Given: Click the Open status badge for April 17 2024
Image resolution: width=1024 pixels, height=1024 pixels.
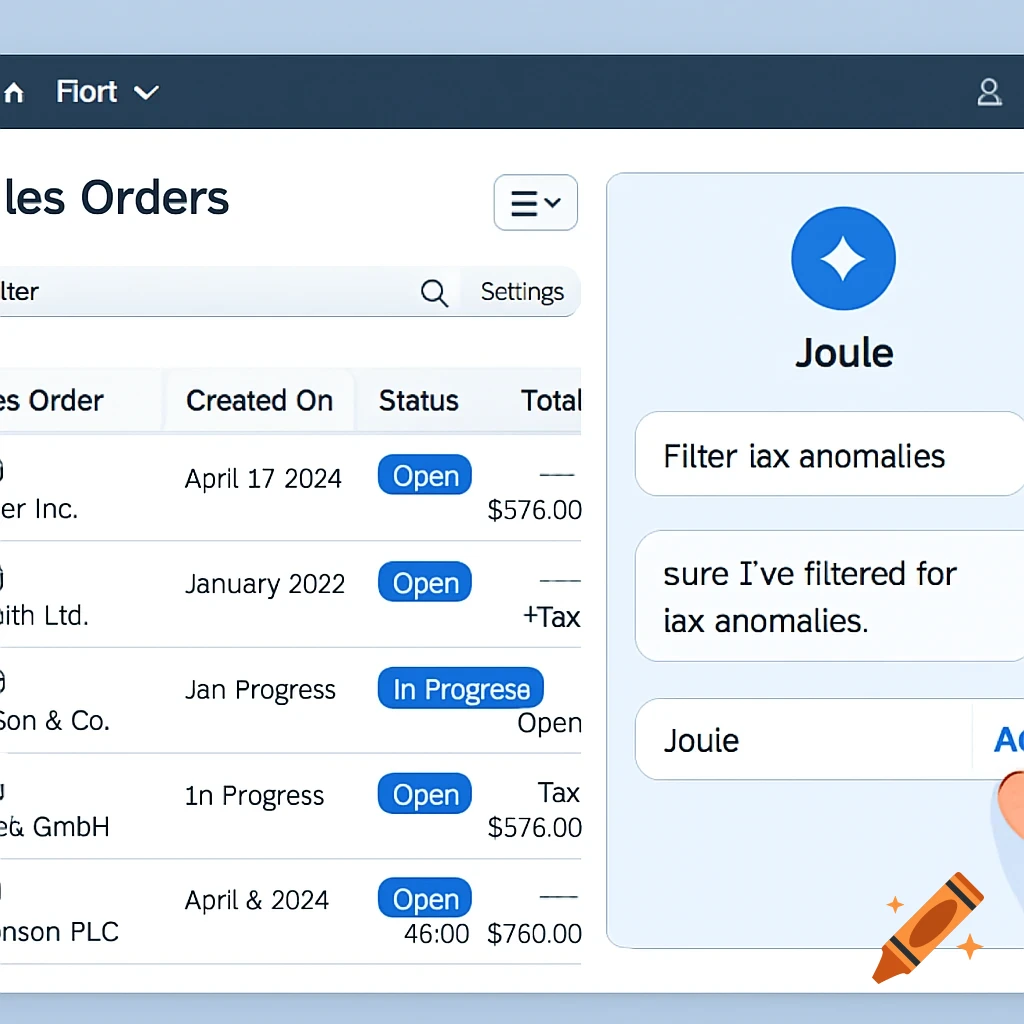Looking at the screenshot, I should pyautogui.click(x=424, y=475).
